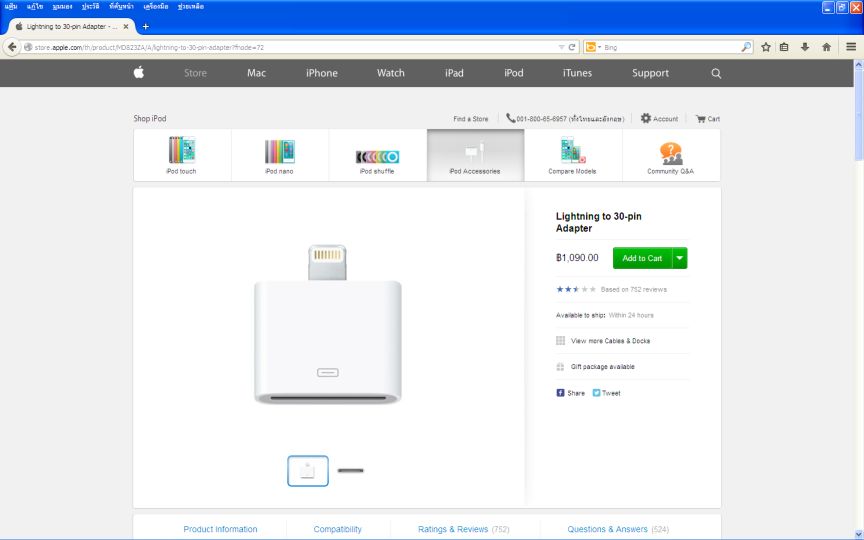Select the iPod touch category icon
This screenshot has width=864, height=540.
tap(181, 150)
